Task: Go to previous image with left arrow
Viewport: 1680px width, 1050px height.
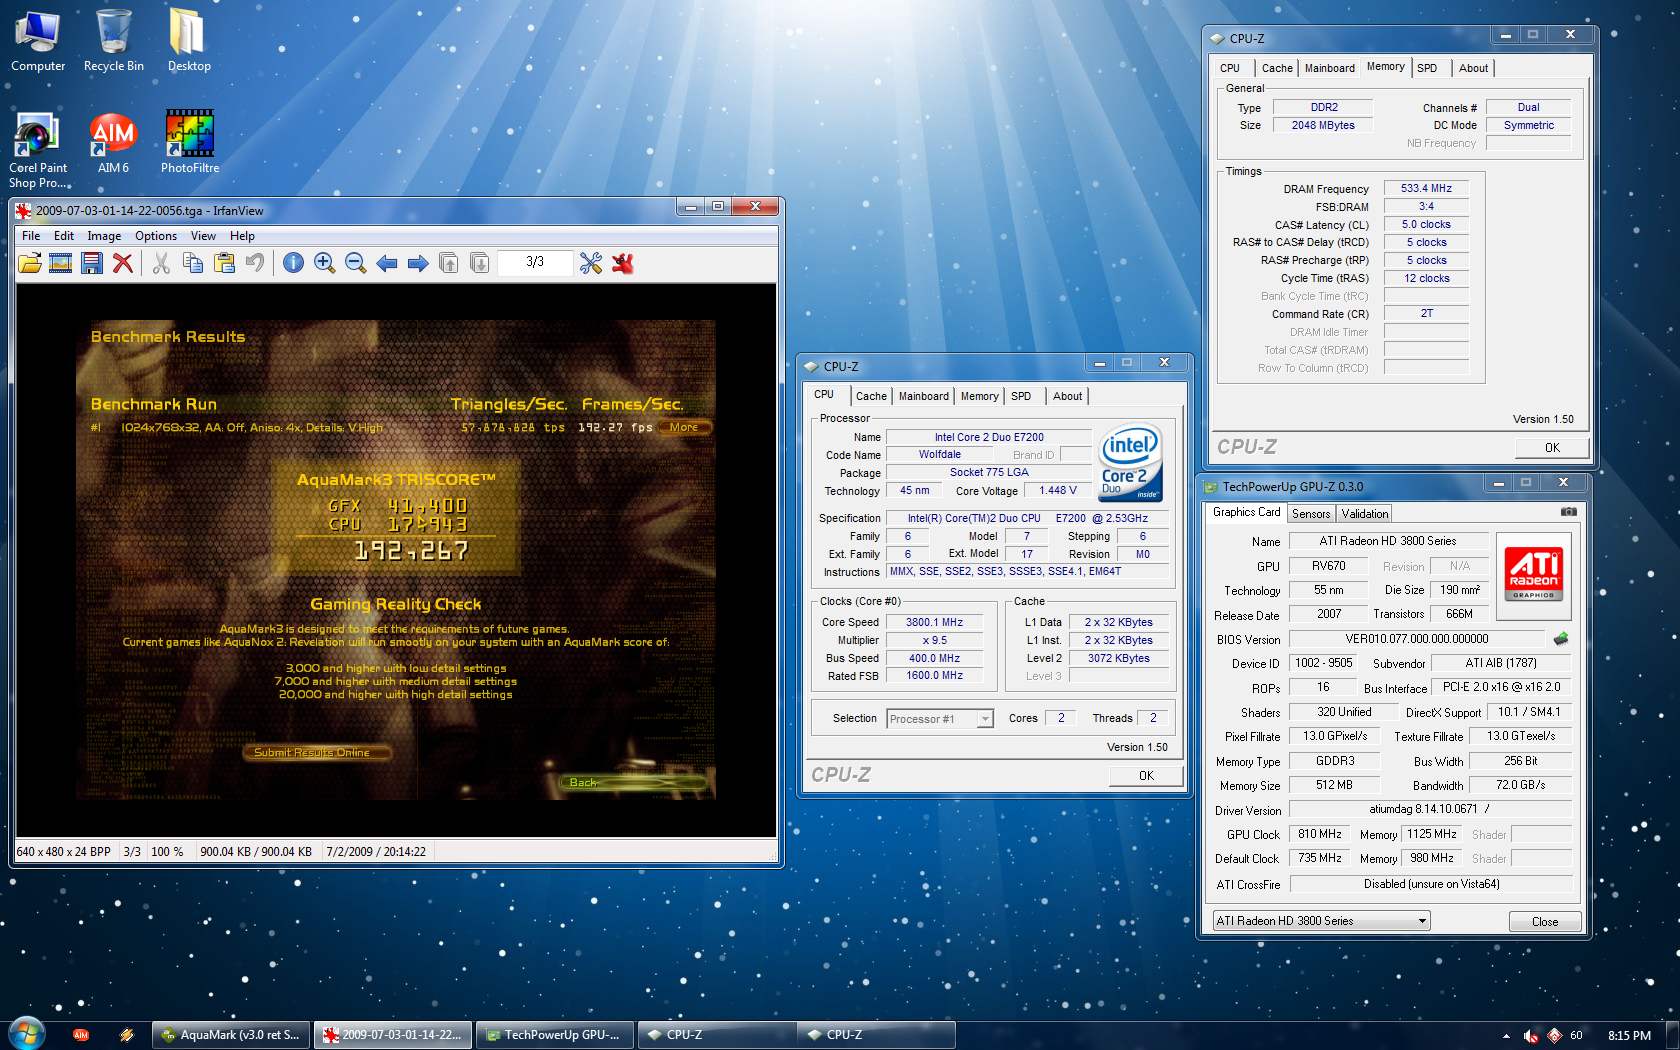Action: tap(387, 263)
